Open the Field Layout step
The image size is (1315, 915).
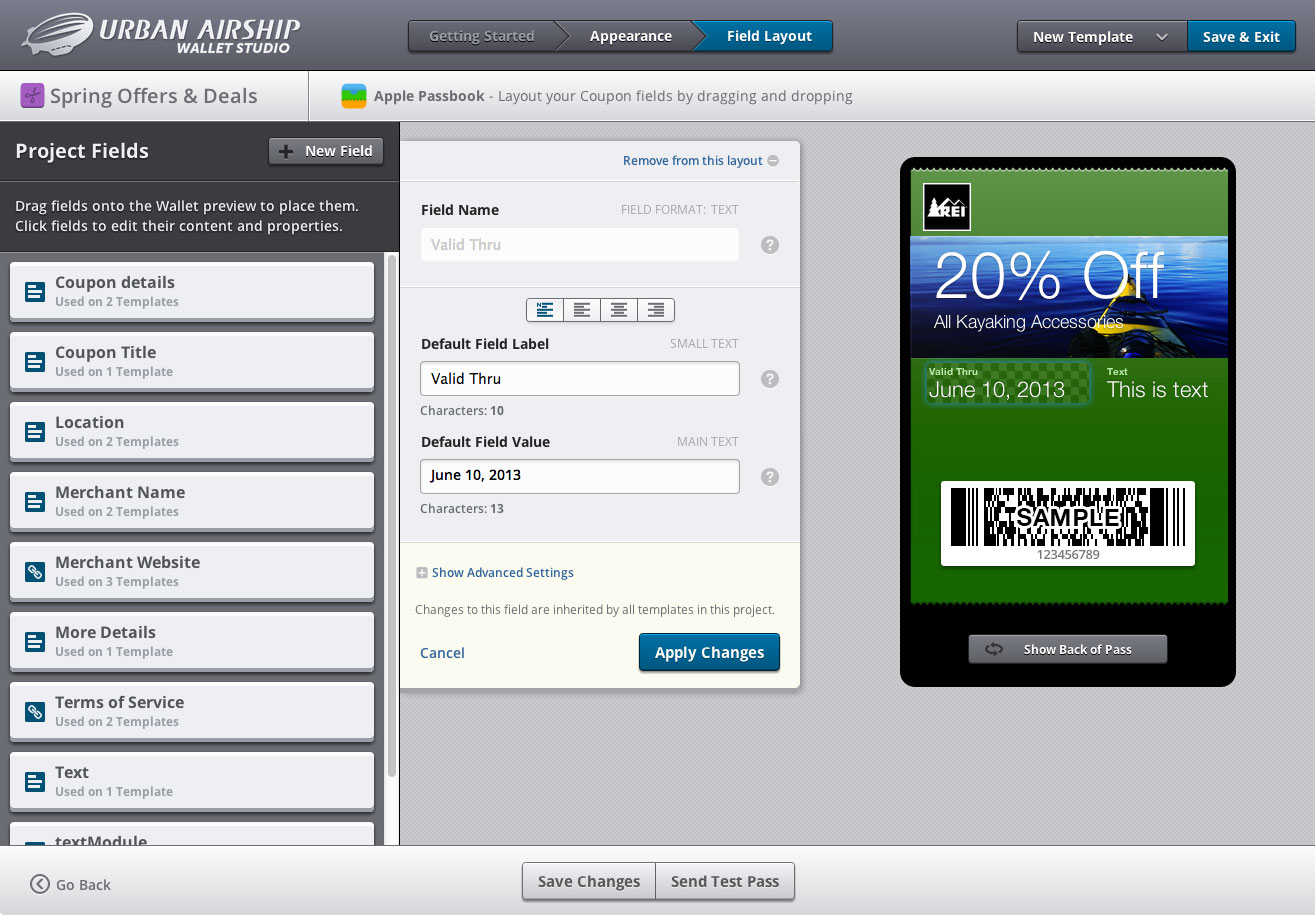[x=769, y=36]
